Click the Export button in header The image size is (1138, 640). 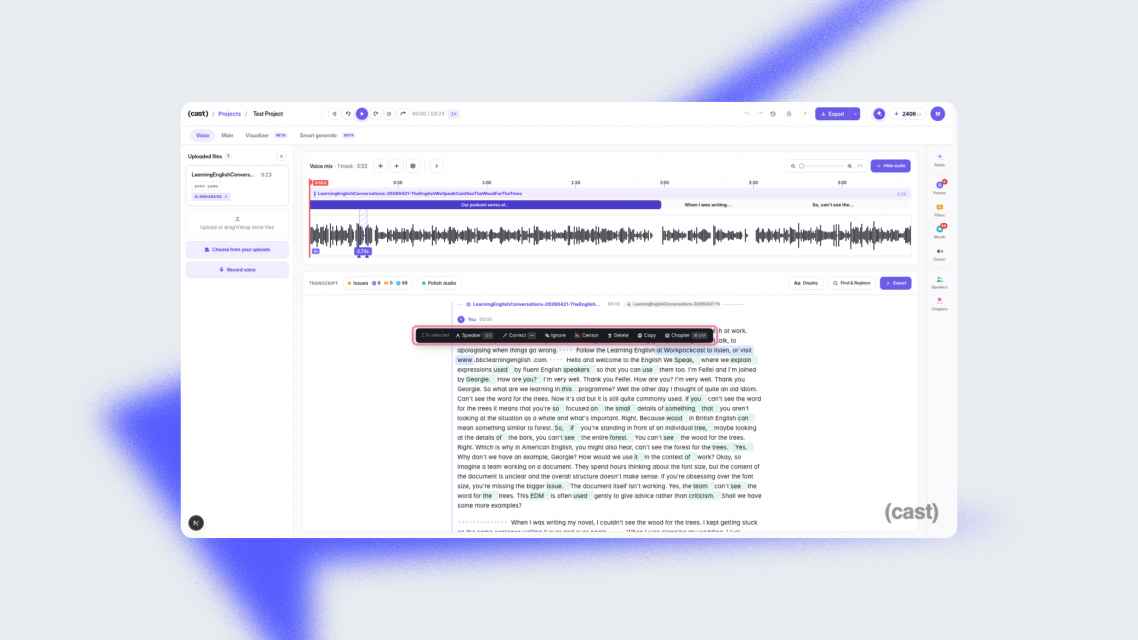[832, 114]
